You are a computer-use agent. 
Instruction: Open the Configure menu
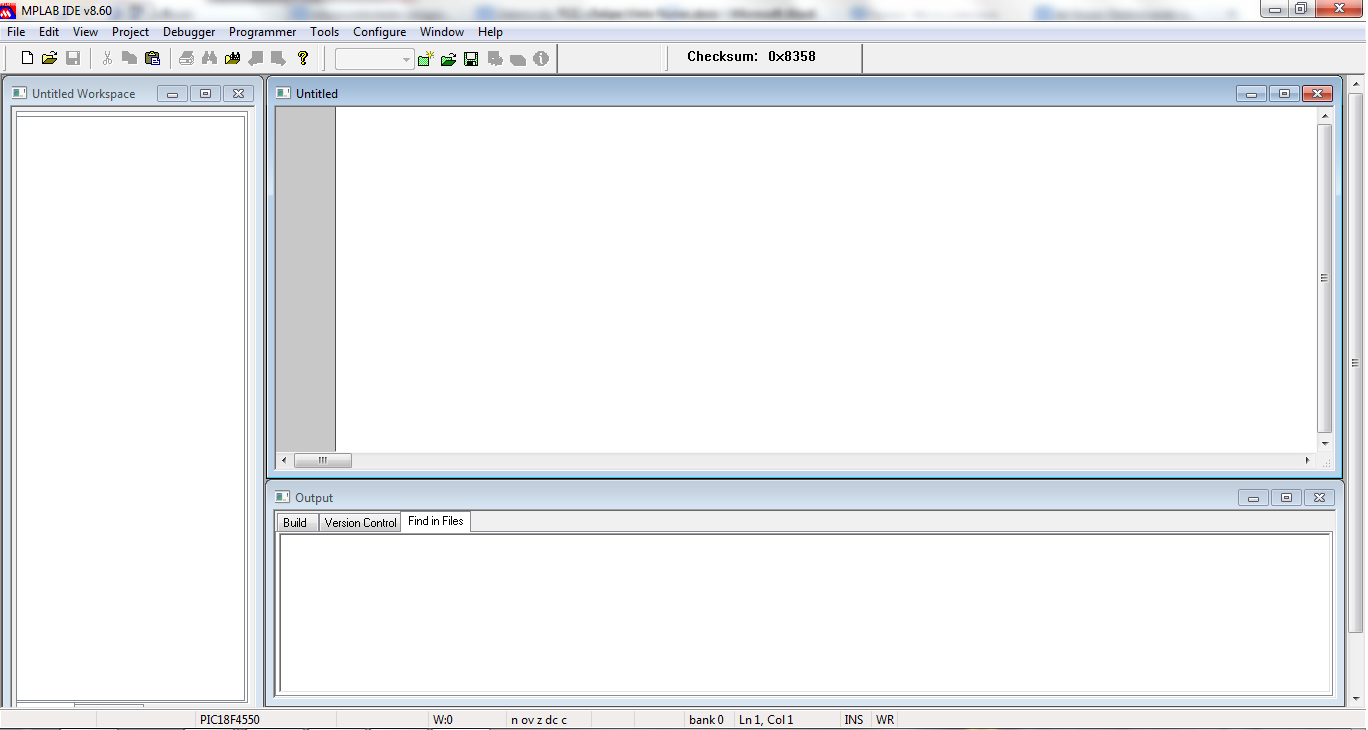click(x=379, y=32)
